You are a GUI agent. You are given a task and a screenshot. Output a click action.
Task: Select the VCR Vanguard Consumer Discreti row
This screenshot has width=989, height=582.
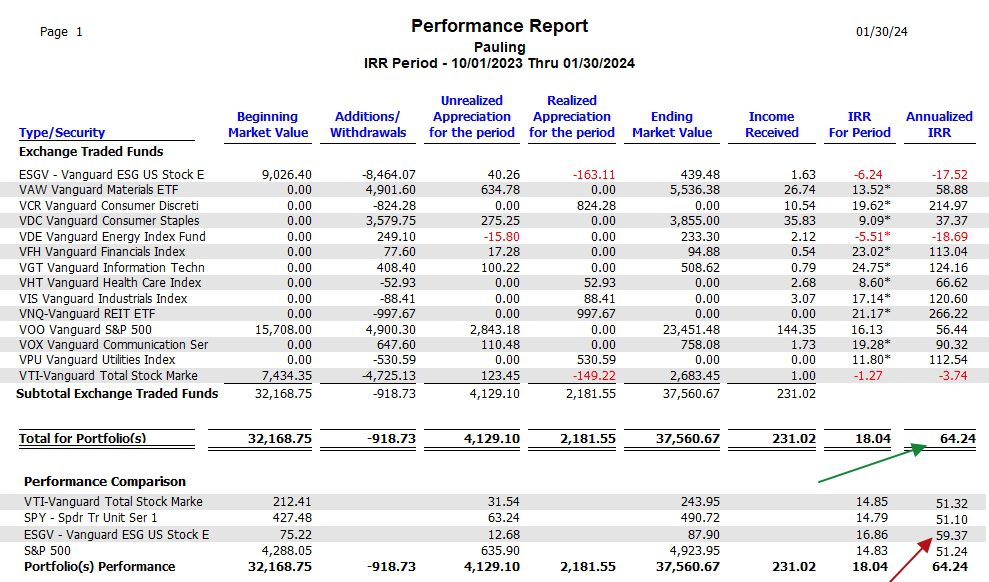pos(494,206)
